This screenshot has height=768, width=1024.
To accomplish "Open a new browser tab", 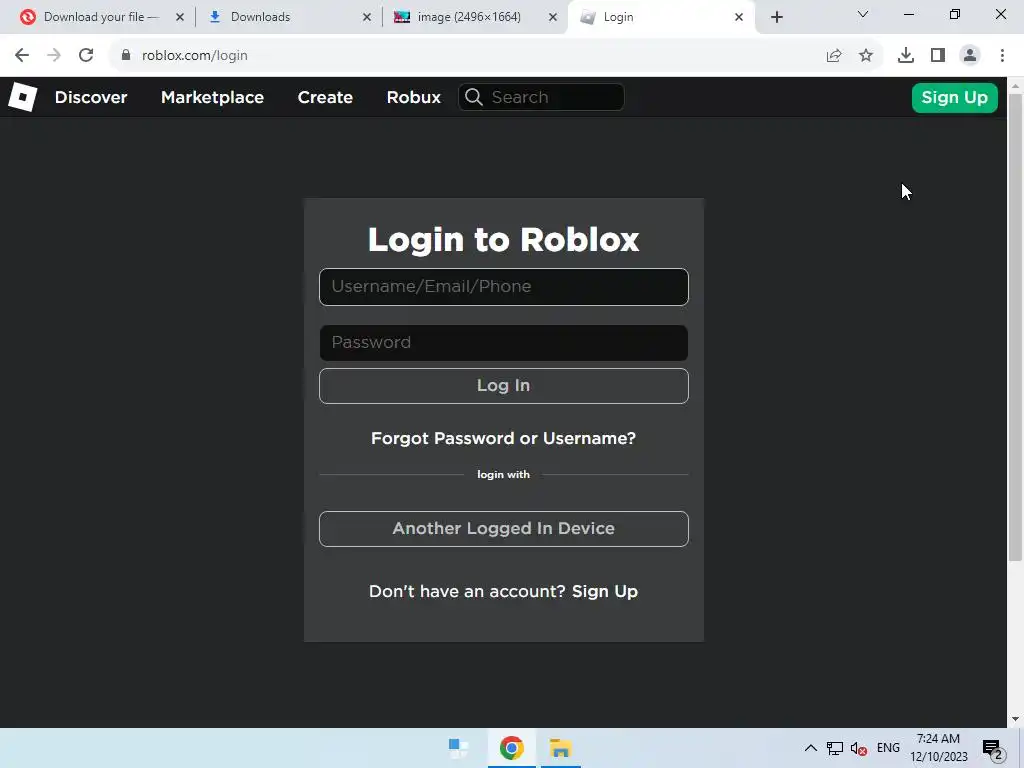I will click(x=776, y=17).
